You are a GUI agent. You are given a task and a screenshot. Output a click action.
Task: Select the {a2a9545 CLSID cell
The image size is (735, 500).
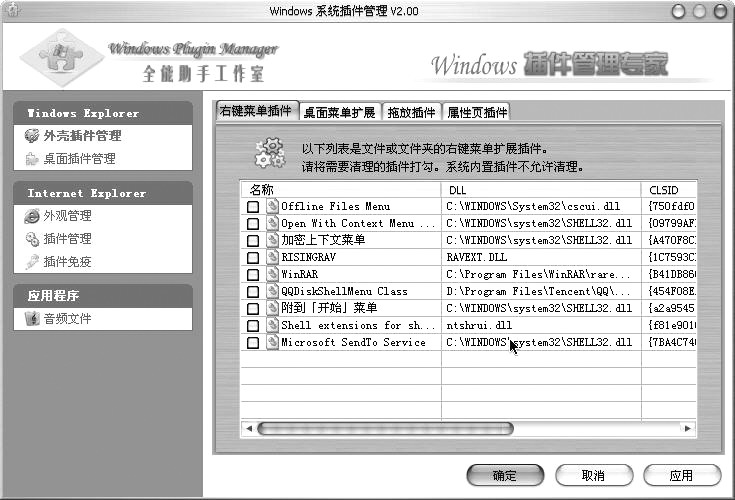669,308
